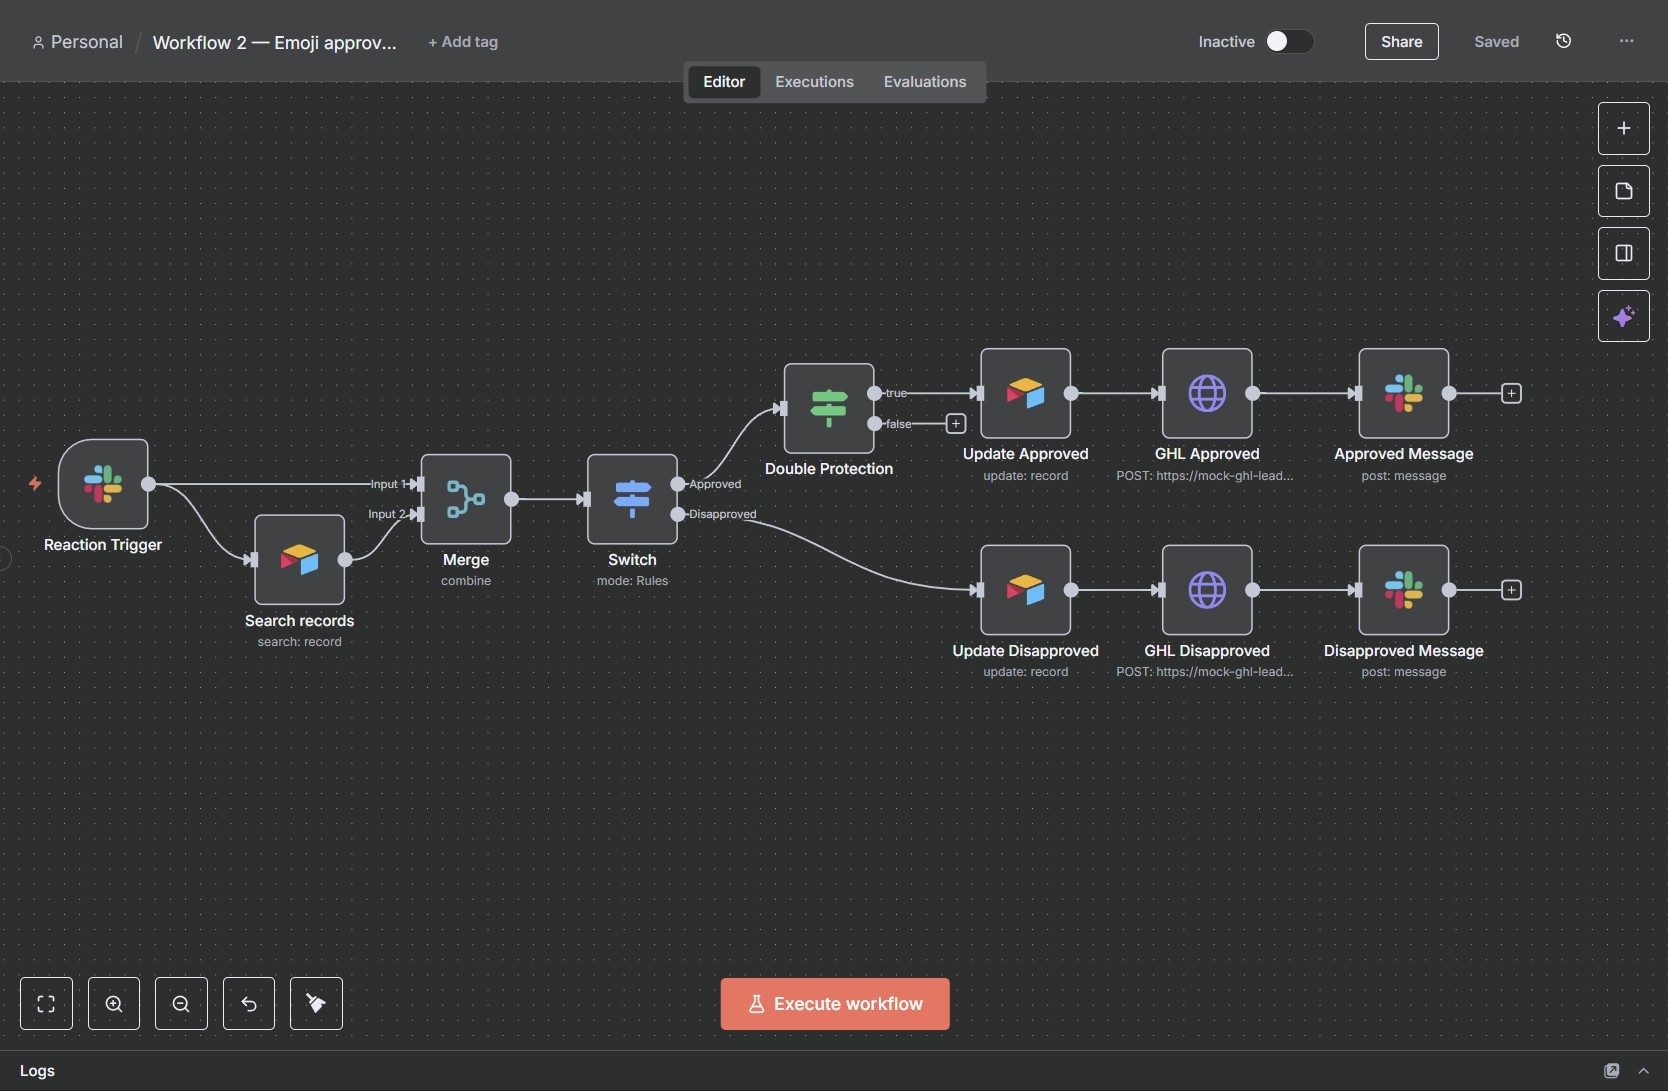Click the Switch Disapproved output connector
1668x1091 pixels.
point(678,514)
